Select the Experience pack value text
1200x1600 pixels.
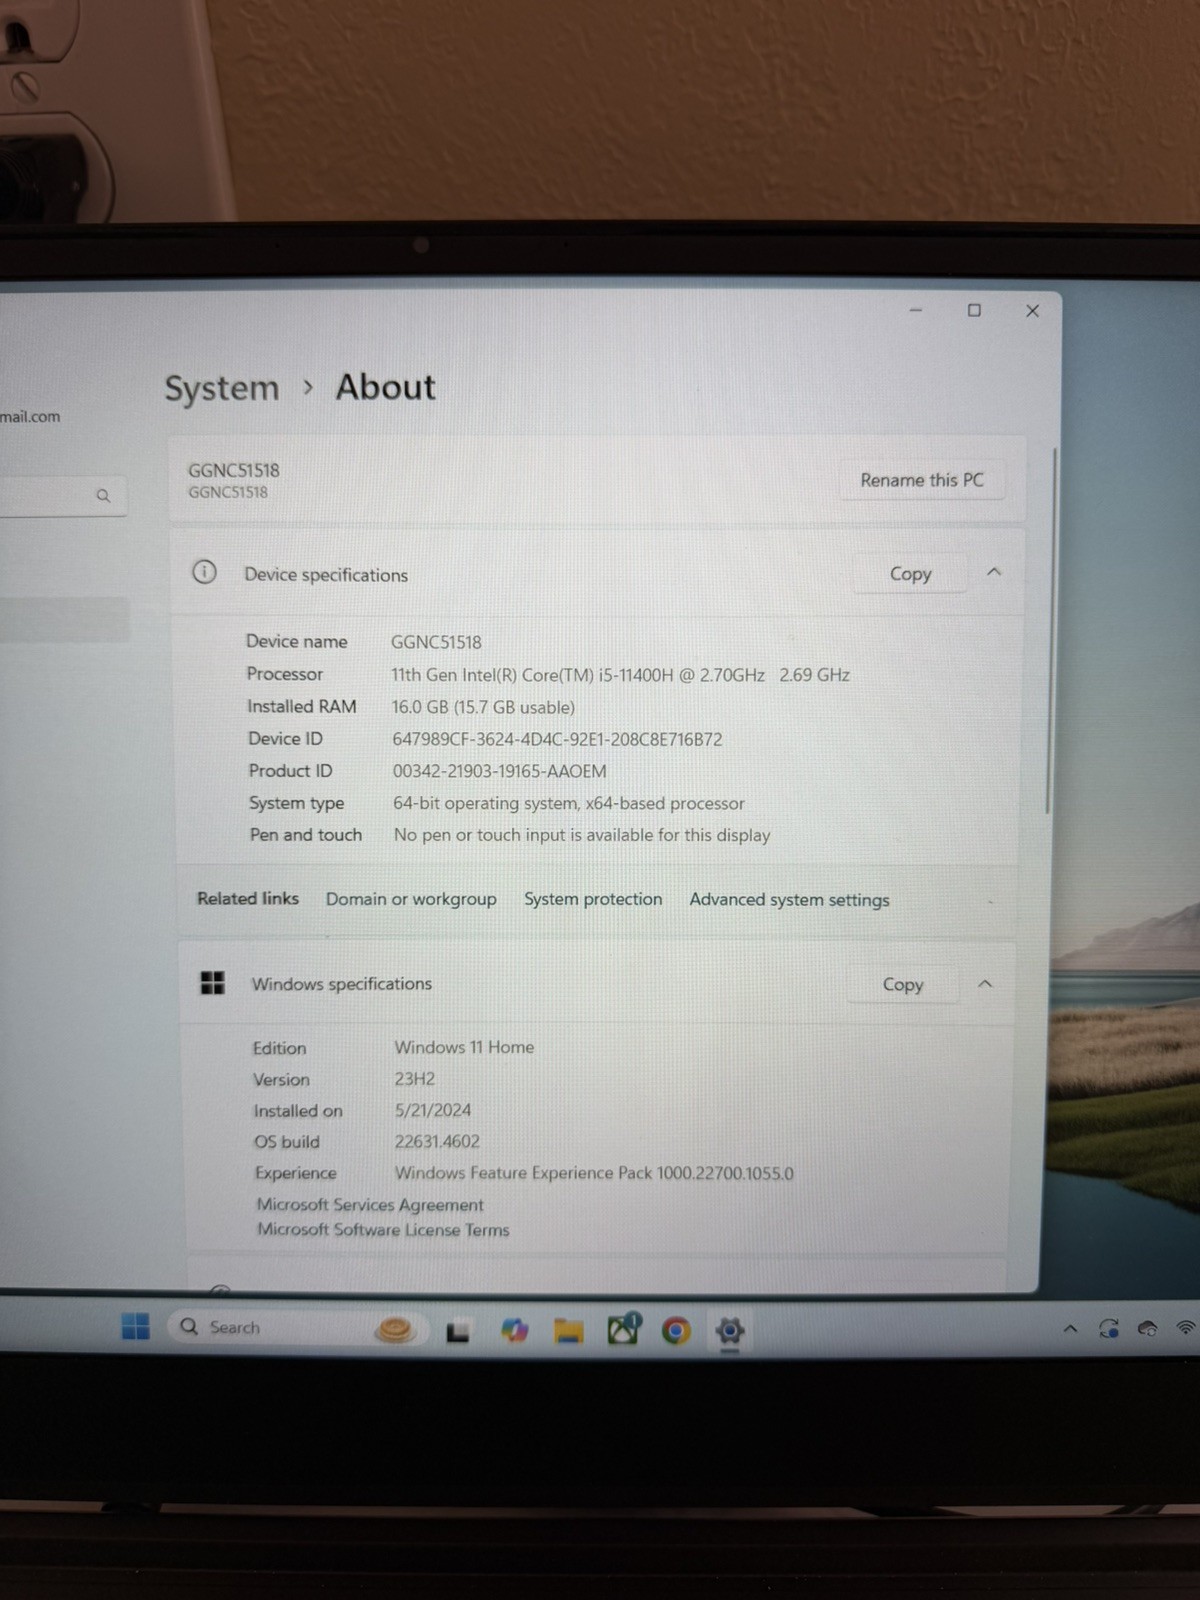click(x=594, y=1173)
